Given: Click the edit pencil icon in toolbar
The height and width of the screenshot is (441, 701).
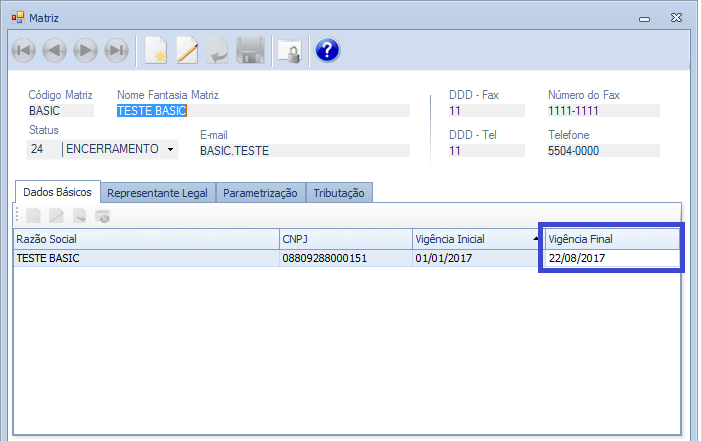Looking at the screenshot, I should point(187,50).
